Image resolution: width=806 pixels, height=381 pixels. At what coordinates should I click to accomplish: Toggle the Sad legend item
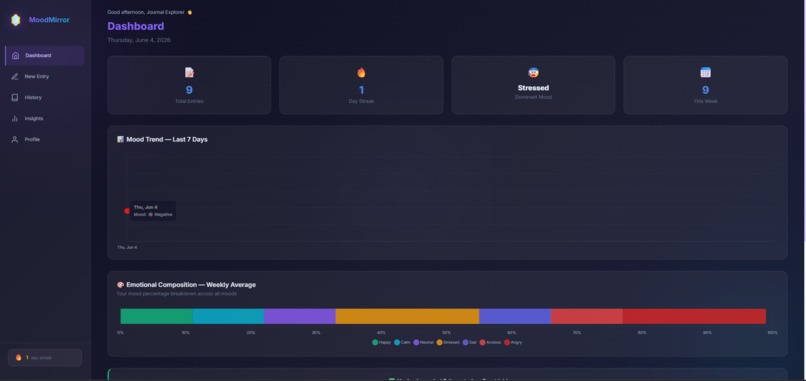(469, 342)
